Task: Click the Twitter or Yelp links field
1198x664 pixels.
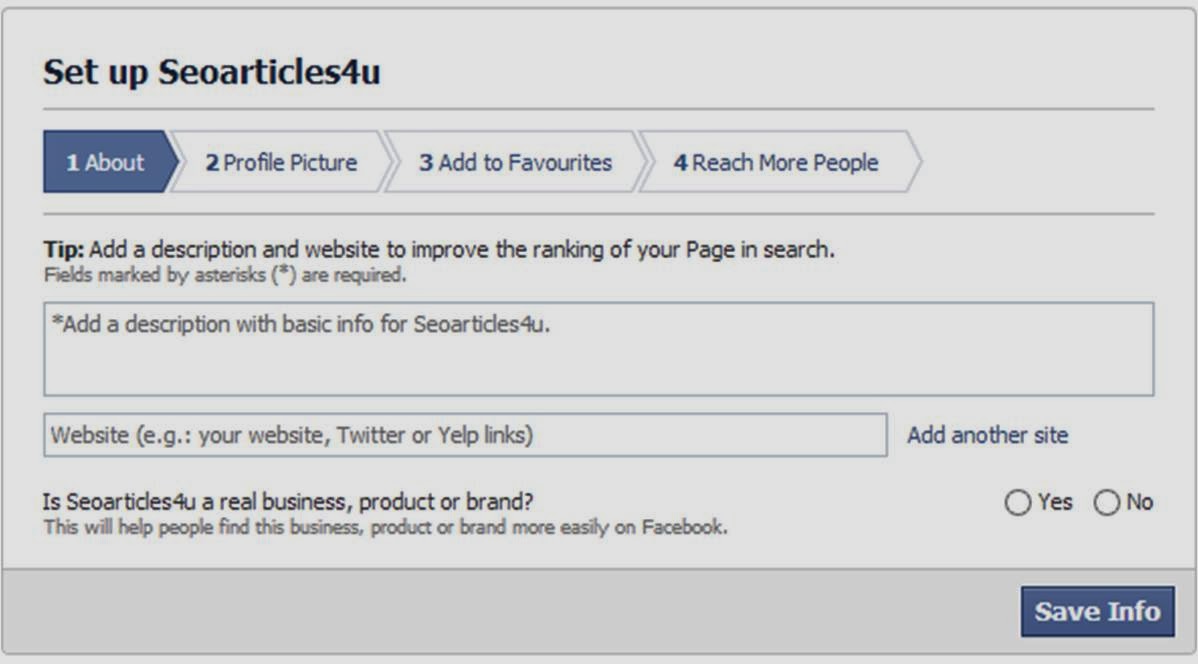Action: point(463,435)
